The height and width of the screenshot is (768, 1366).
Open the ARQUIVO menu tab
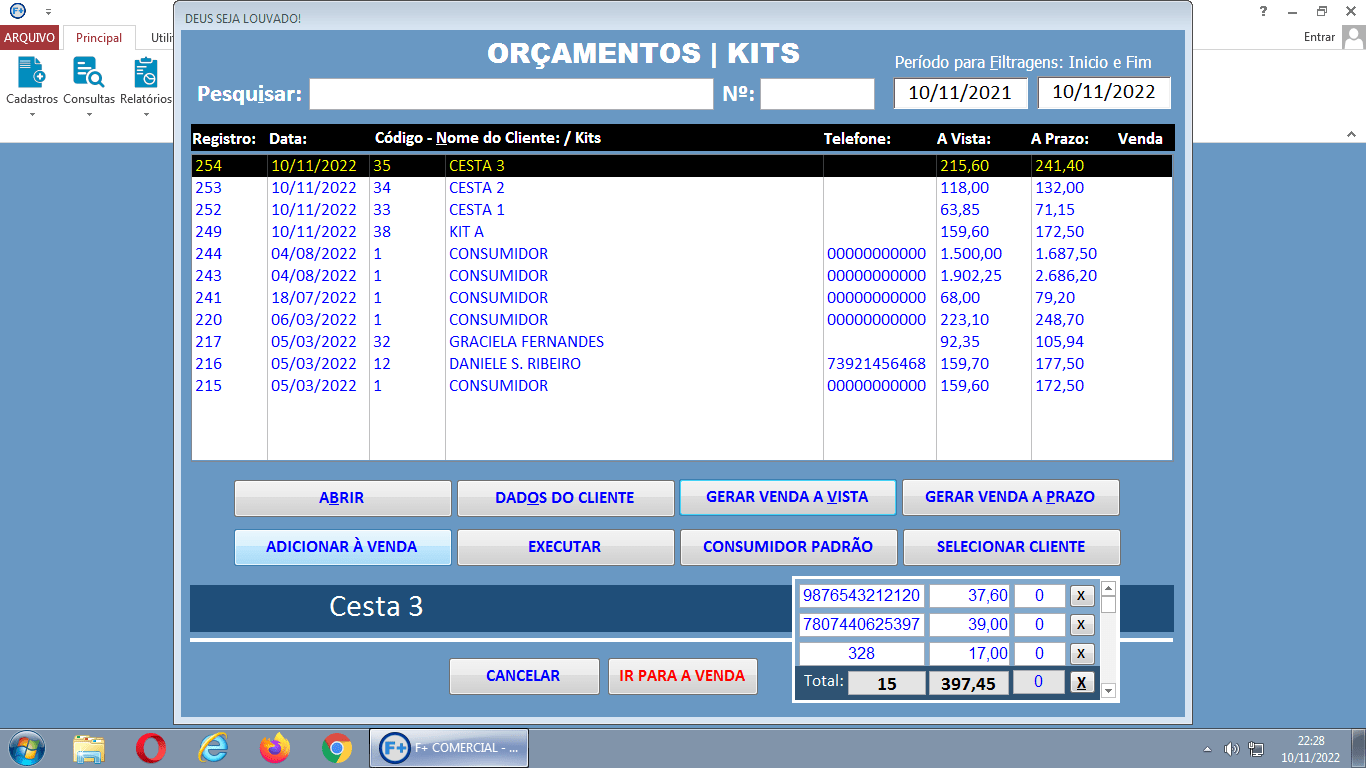pyautogui.click(x=30, y=38)
